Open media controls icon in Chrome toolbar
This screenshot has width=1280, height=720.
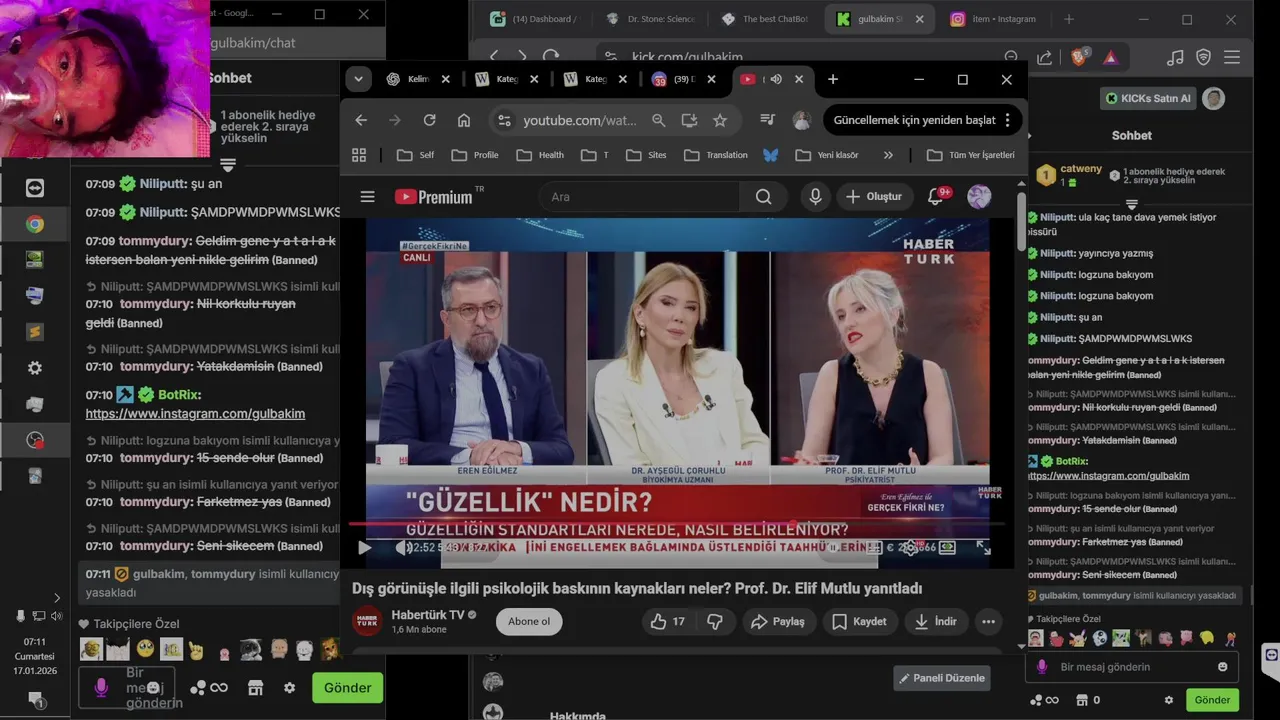[767, 120]
